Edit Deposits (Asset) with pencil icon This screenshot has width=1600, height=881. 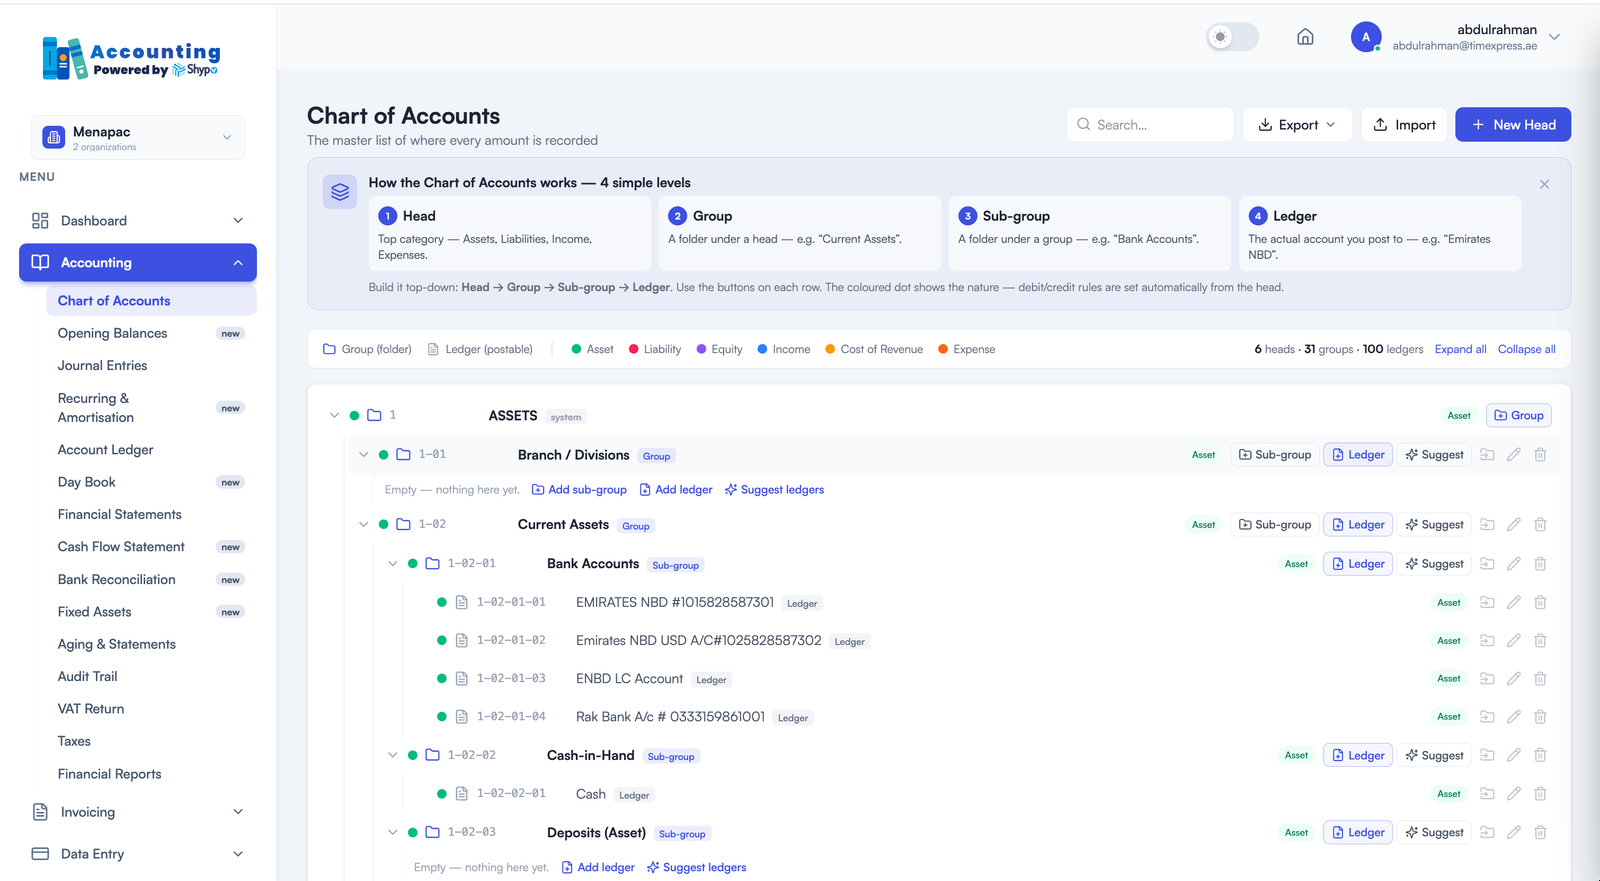pos(1514,832)
